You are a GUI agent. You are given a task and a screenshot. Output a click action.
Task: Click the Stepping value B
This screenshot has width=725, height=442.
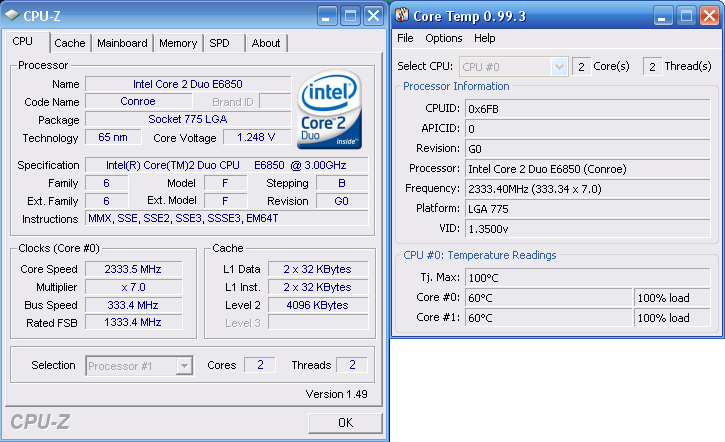(342, 183)
